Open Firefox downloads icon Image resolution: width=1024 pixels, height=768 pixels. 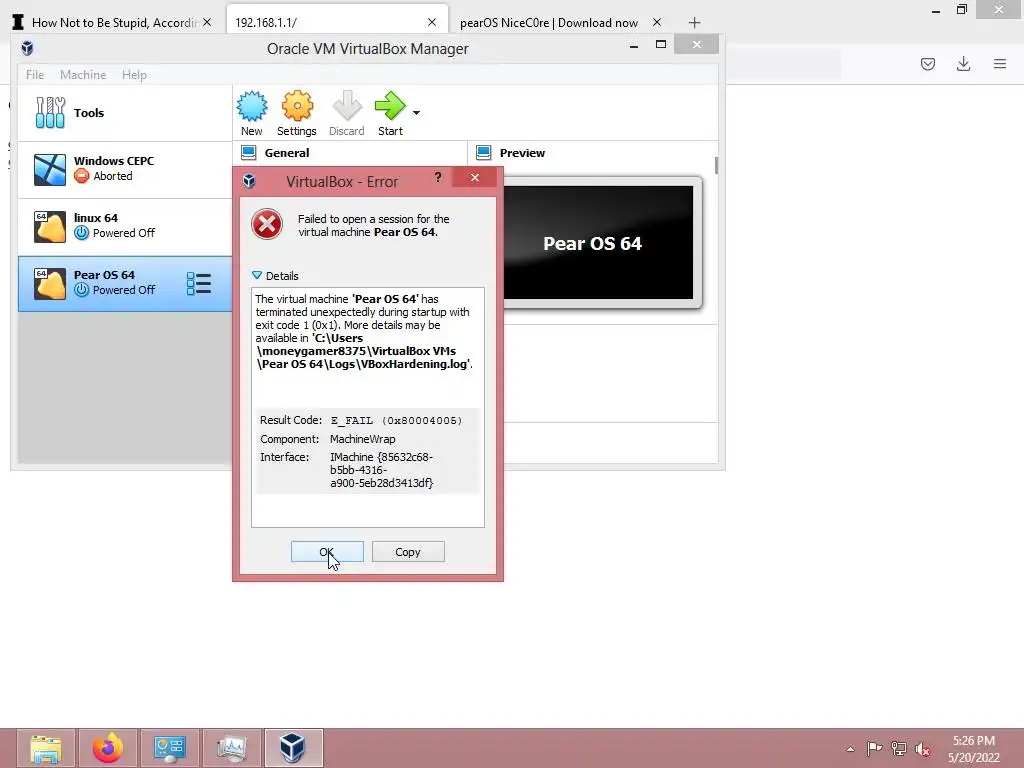[x=963, y=64]
